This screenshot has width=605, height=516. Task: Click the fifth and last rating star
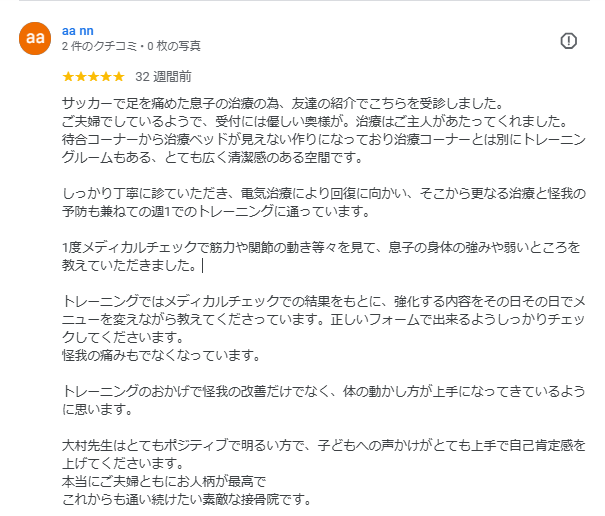119,76
